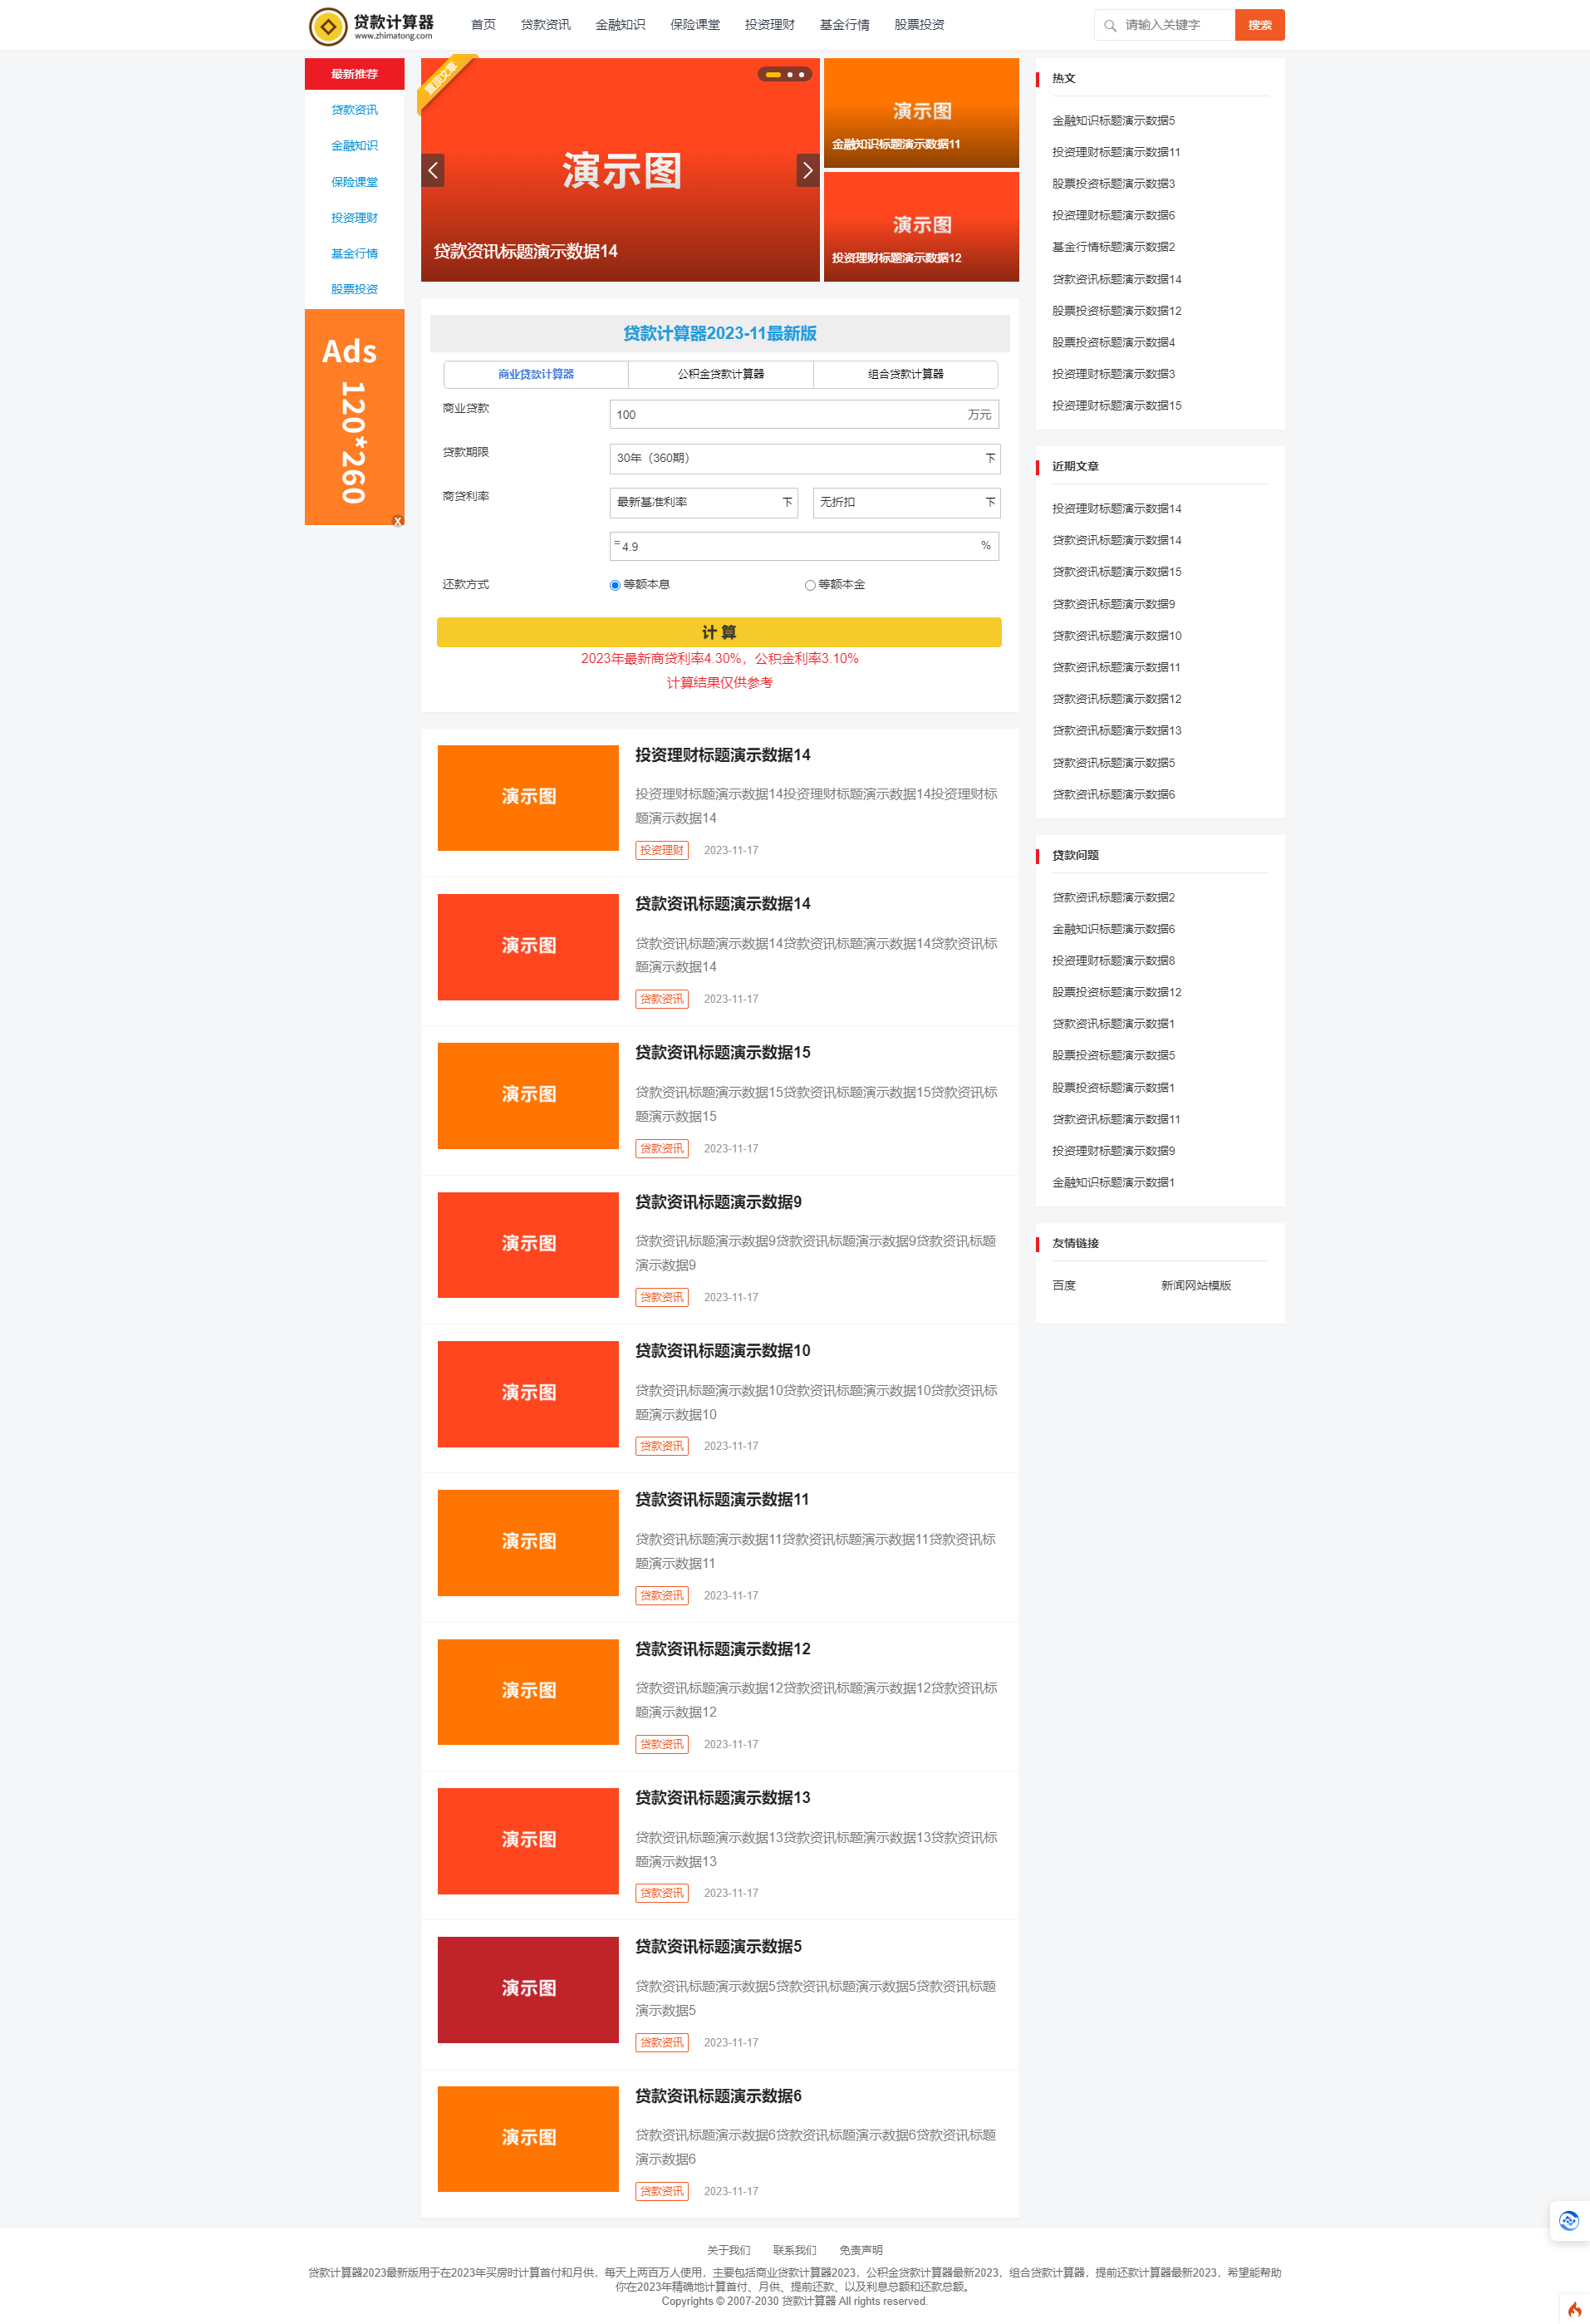Close the Ads 120*260 banner
This screenshot has height=2324, width=1590.
(x=397, y=521)
